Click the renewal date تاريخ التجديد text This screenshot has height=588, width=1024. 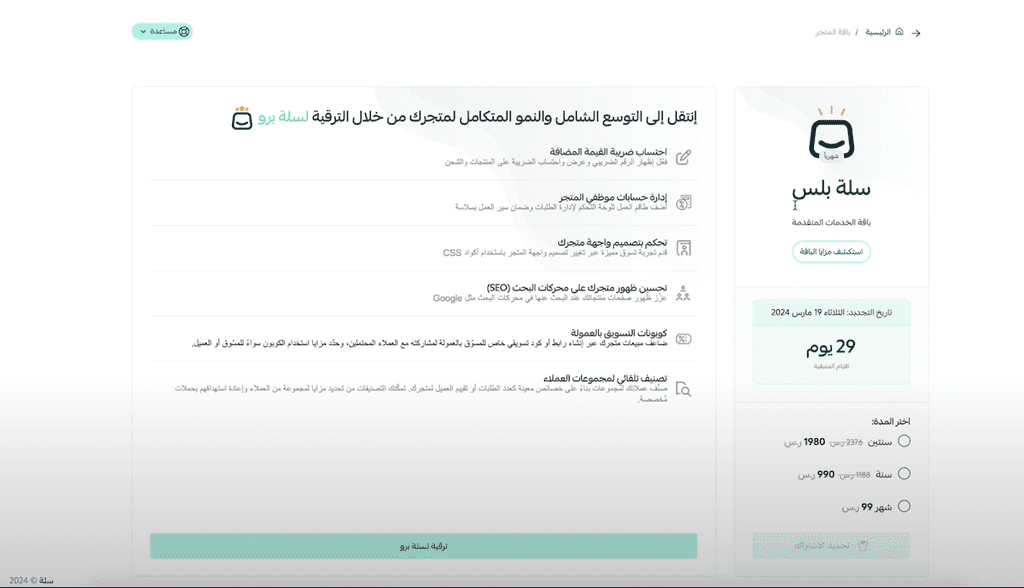pos(831,312)
